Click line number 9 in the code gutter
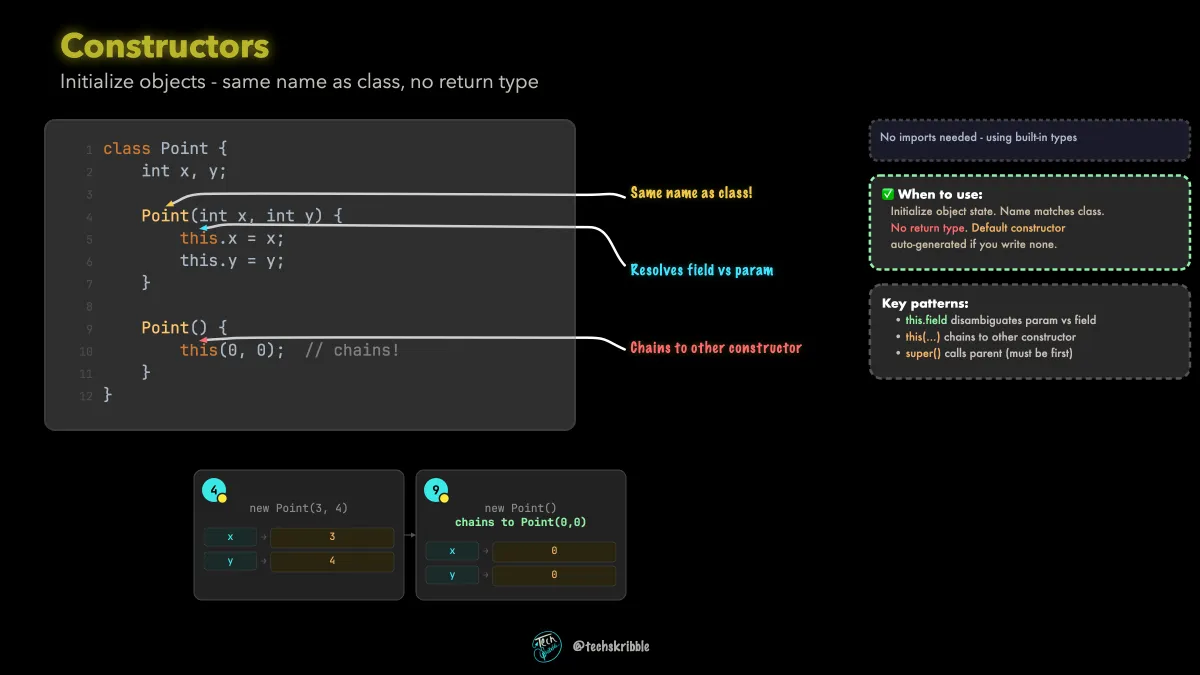Image resolution: width=1200 pixels, height=675 pixels. [x=89, y=329]
